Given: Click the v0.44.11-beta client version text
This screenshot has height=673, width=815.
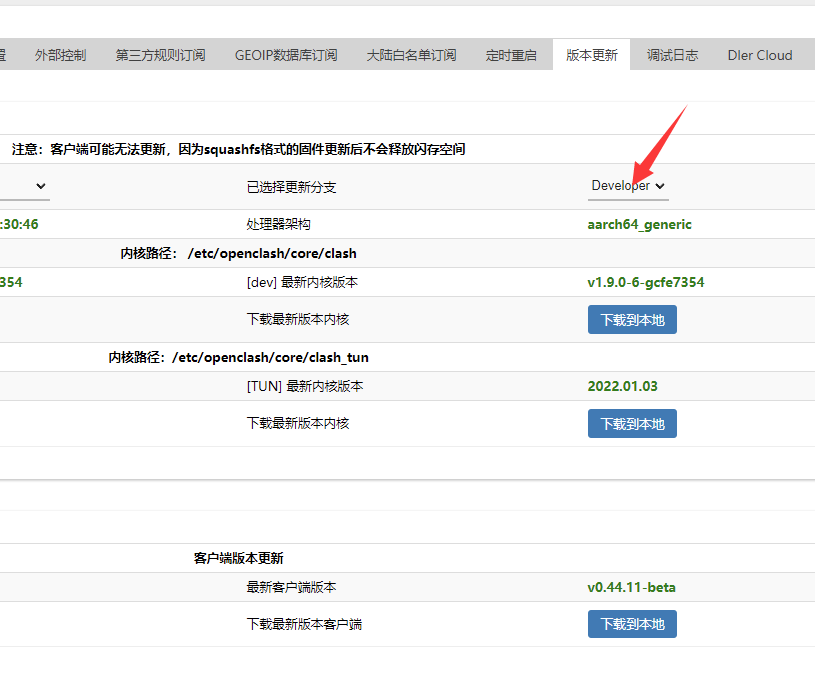Looking at the screenshot, I should (632, 587).
